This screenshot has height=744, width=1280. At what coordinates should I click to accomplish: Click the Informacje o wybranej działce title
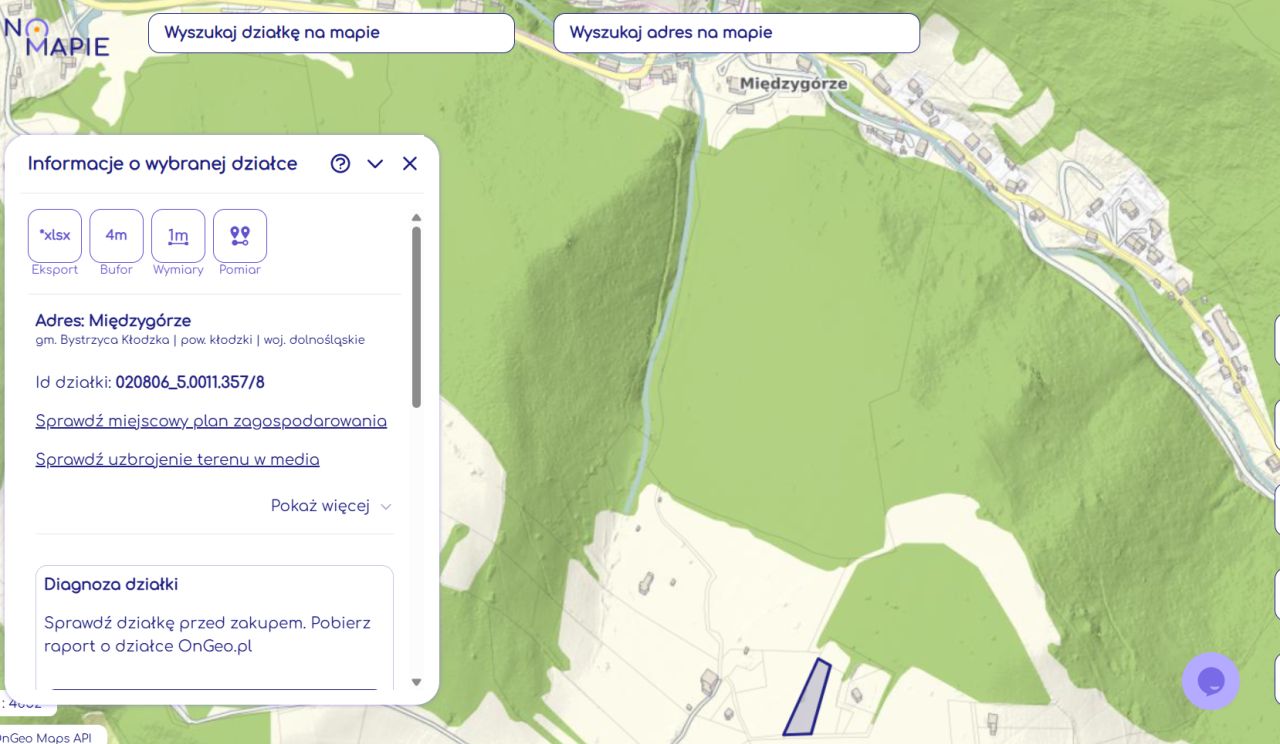pos(163,164)
